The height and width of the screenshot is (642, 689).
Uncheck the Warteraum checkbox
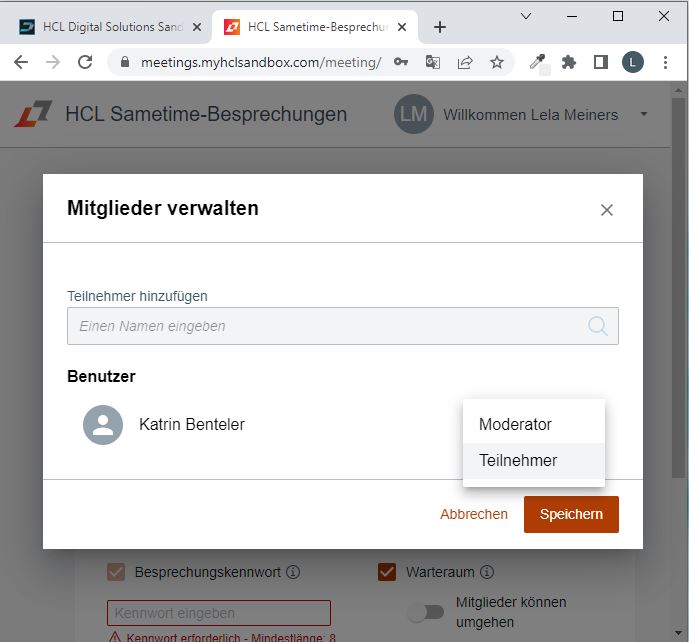387,572
